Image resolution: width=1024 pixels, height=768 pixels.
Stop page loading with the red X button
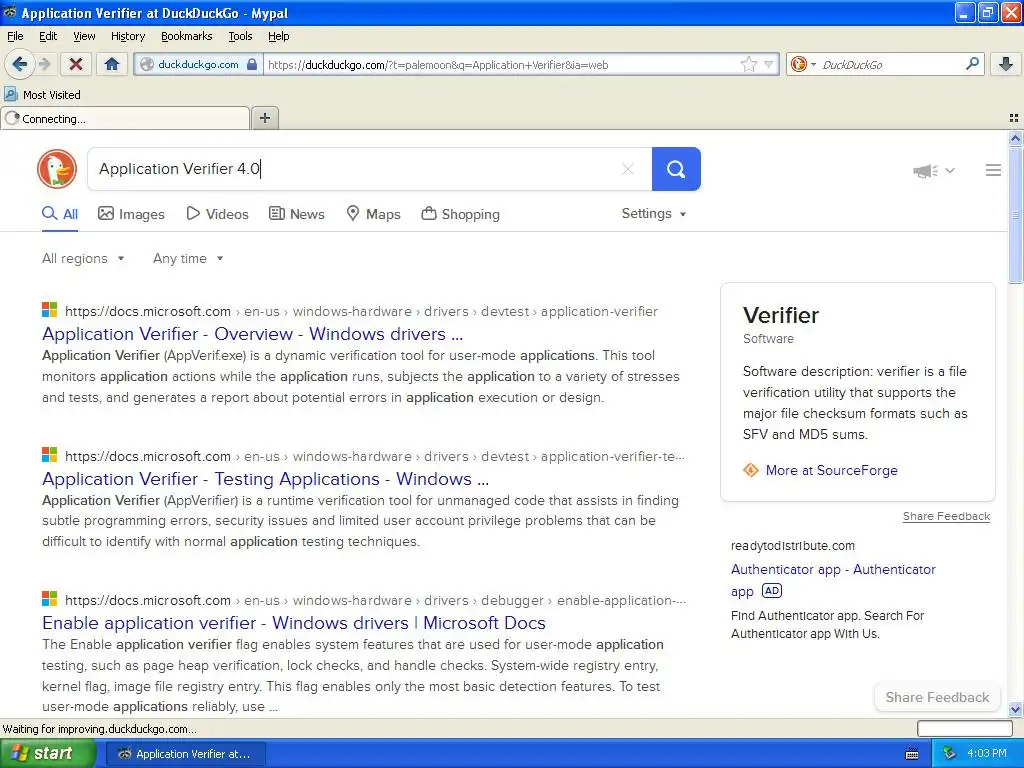click(76, 64)
